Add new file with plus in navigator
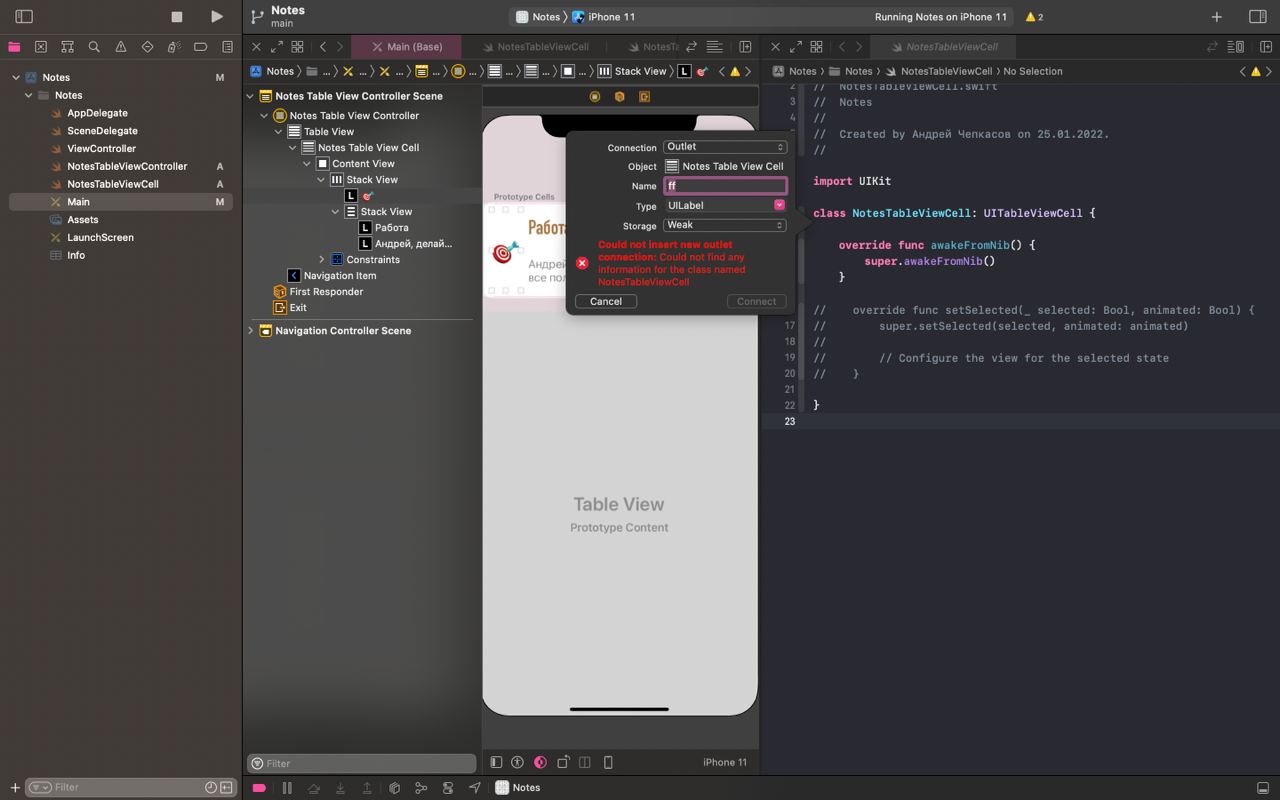This screenshot has width=1280, height=800. pos(14,788)
